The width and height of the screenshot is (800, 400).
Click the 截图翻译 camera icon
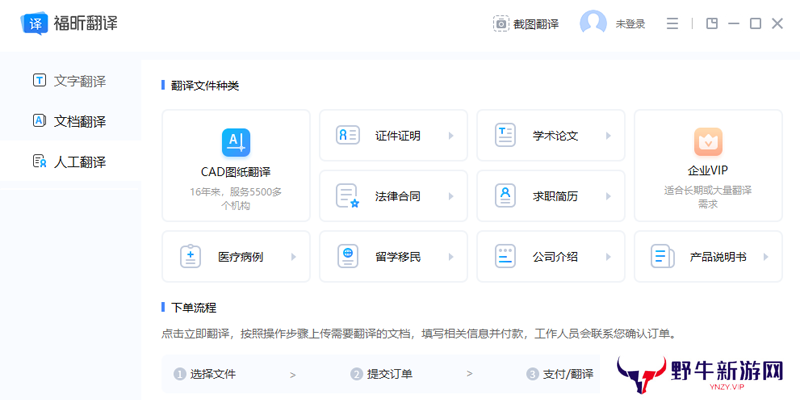pyautogui.click(x=501, y=23)
